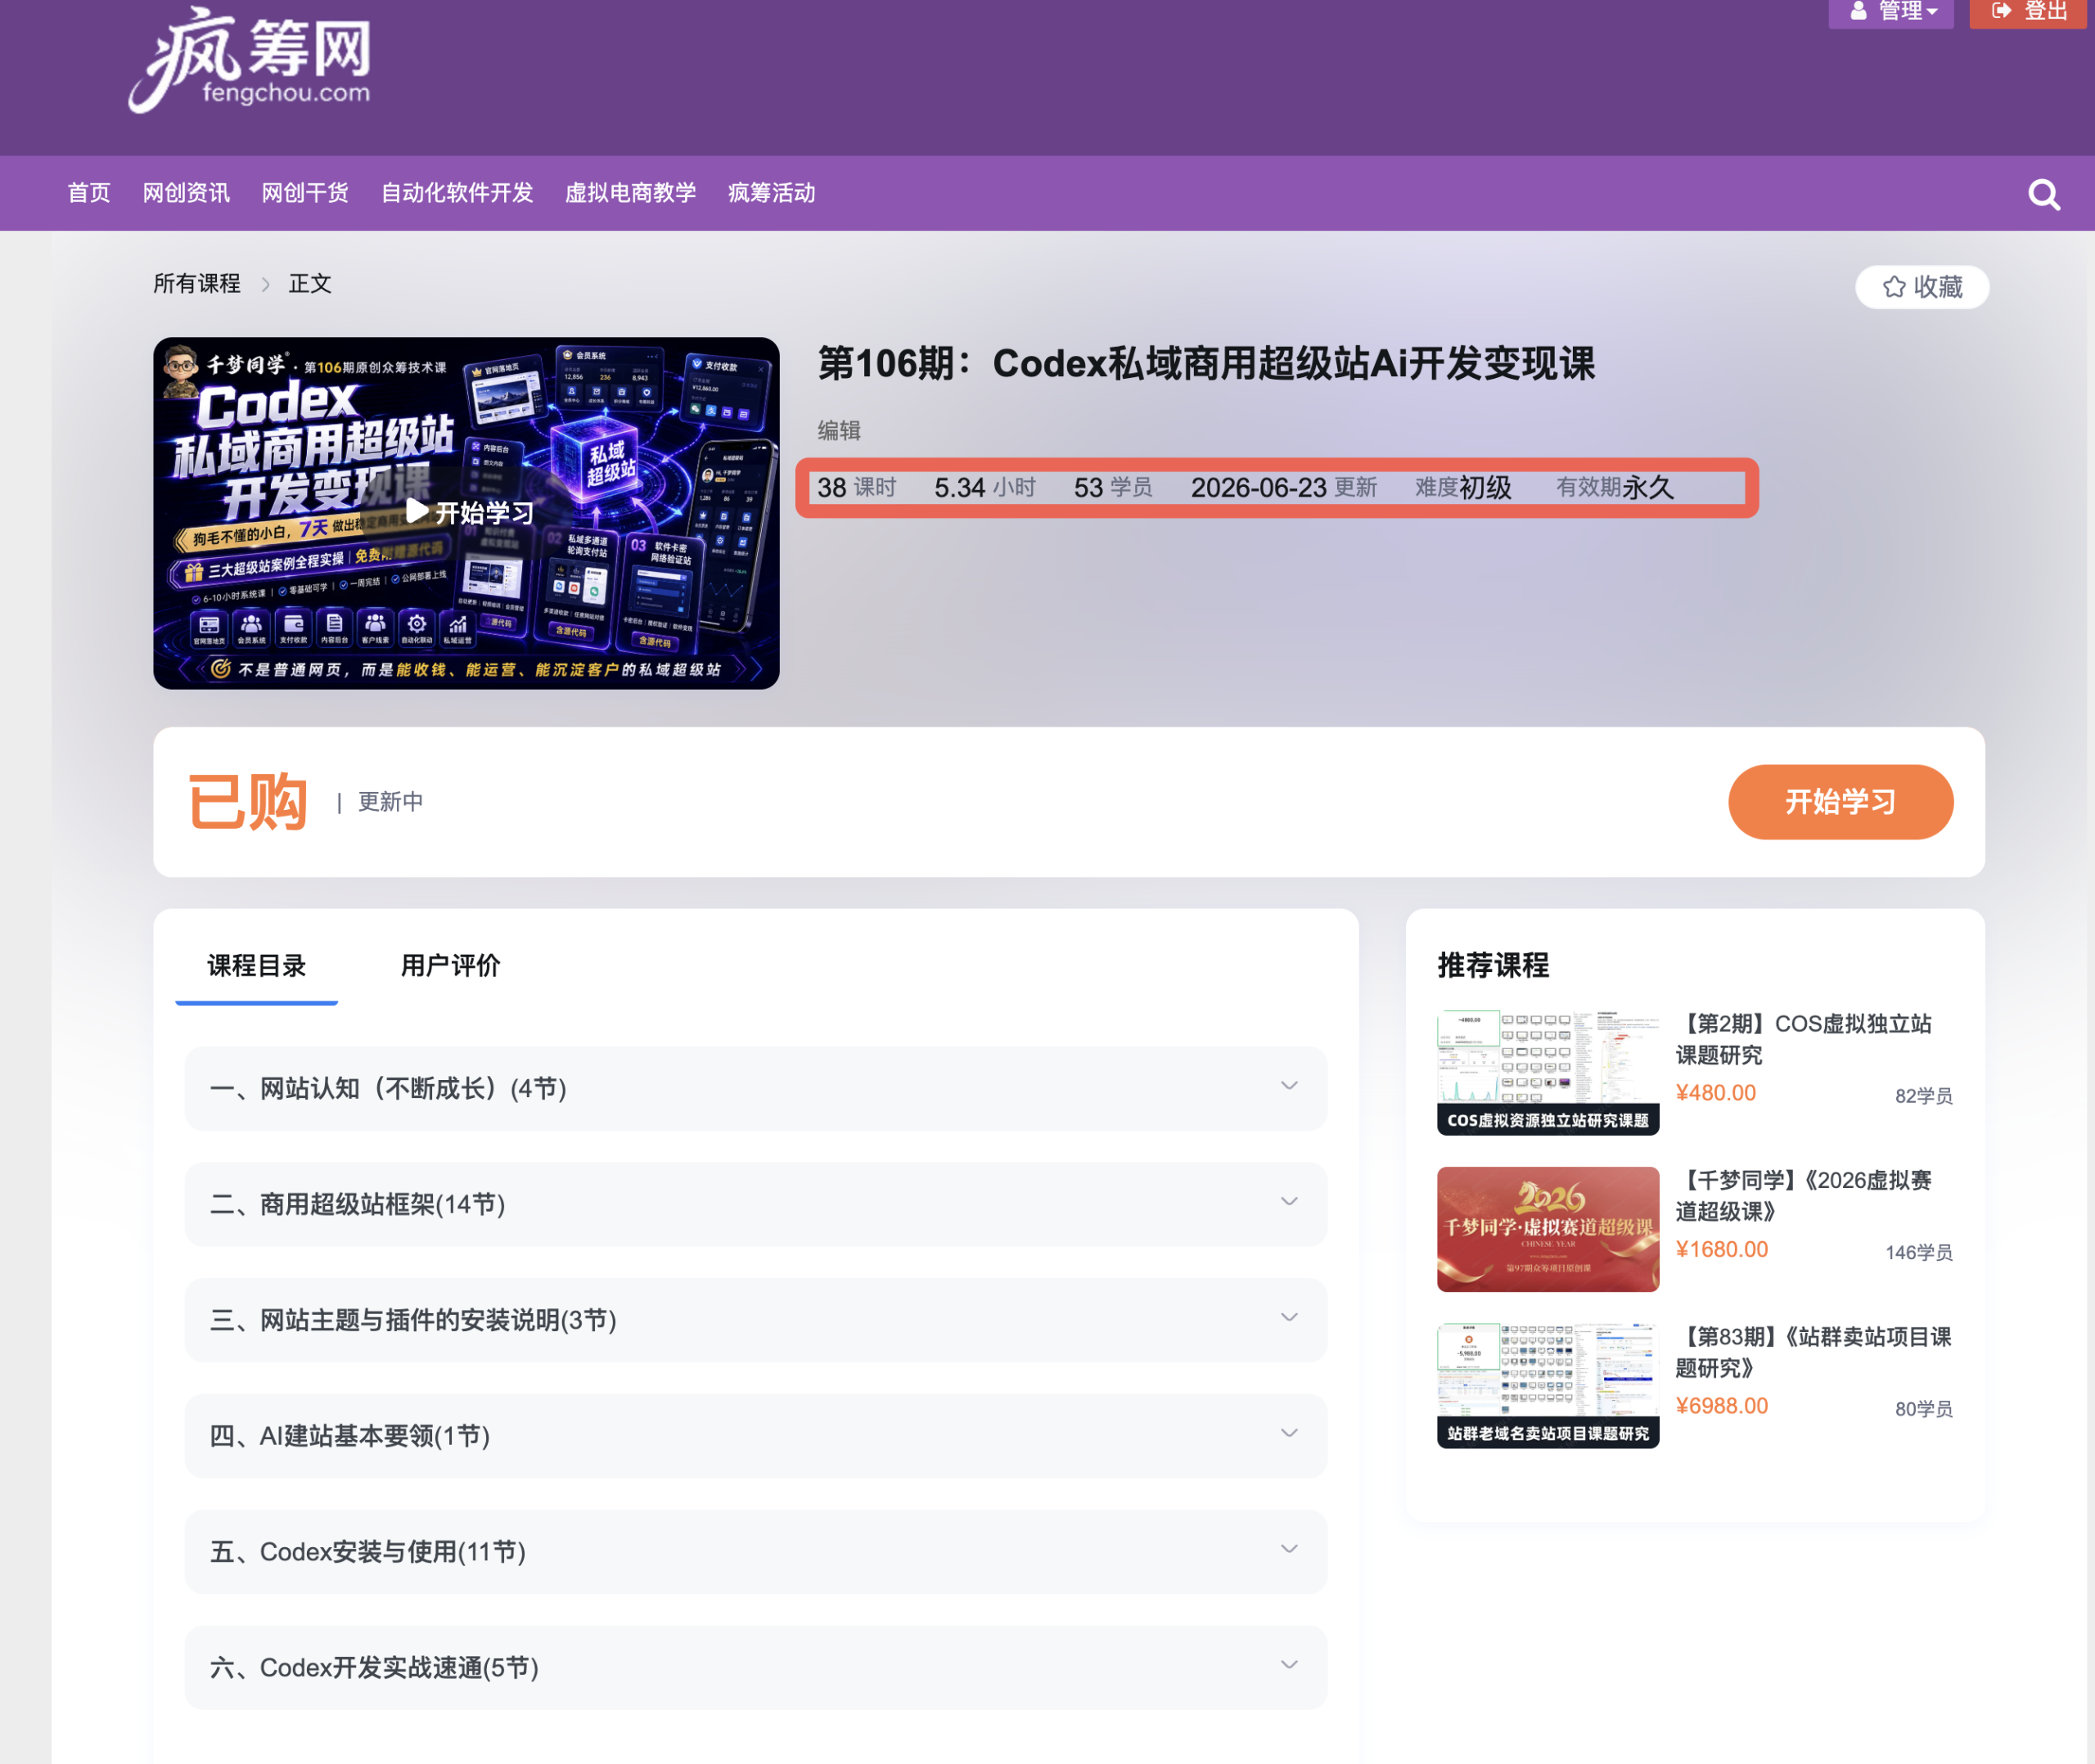Expand section 四、AI建站基本要领(1节)
2095x1764 pixels.
(x=755, y=1436)
